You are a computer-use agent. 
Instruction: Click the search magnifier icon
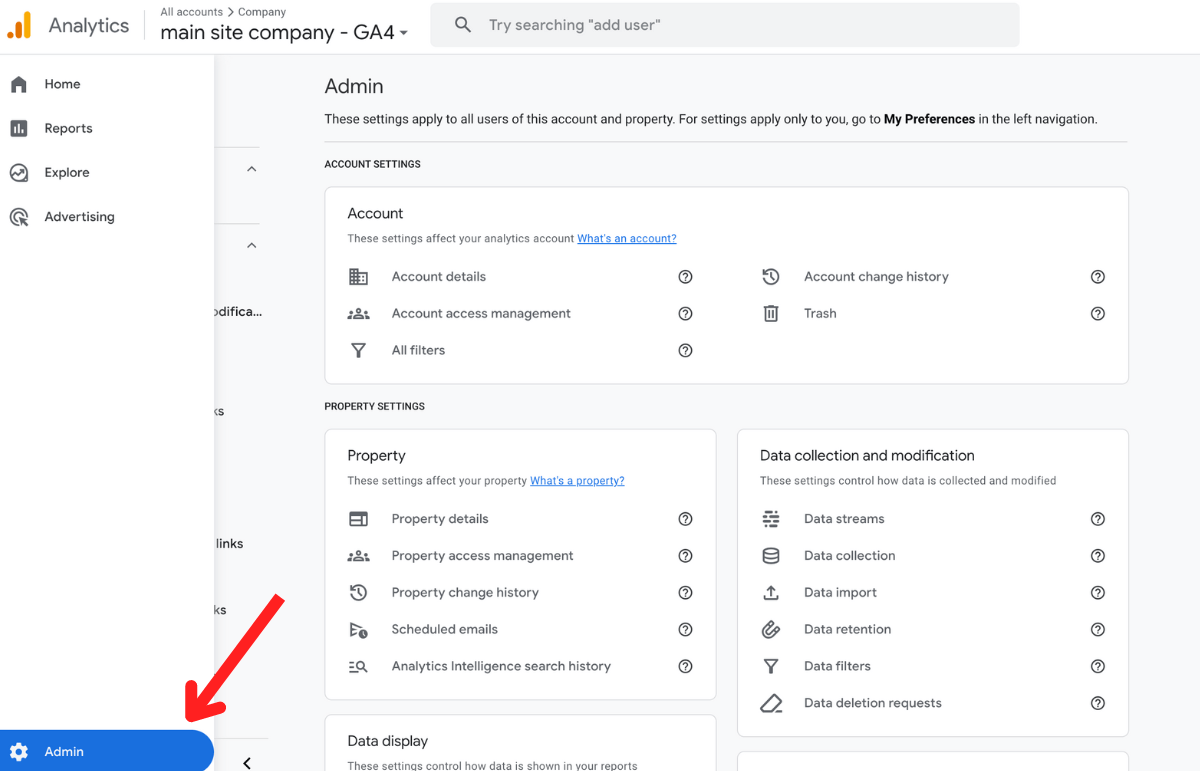tap(462, 24)
